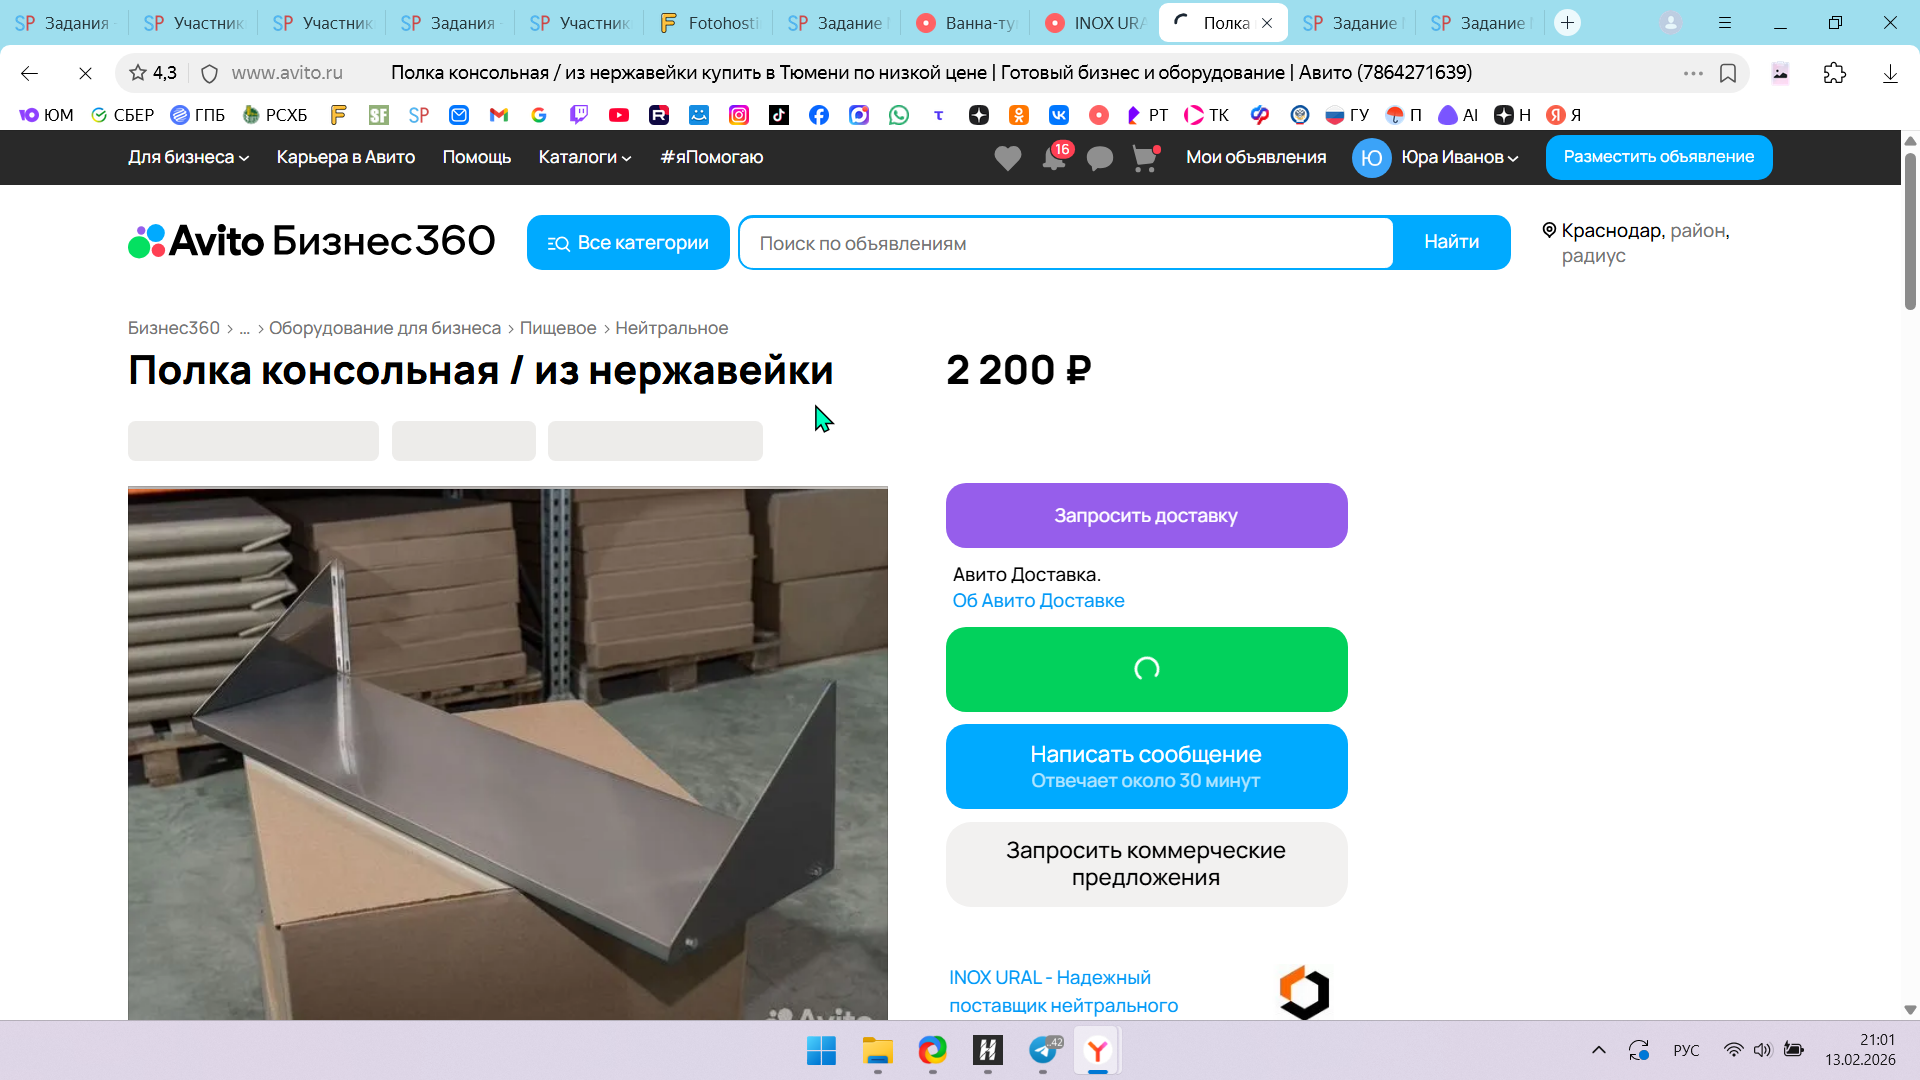Click the WhatsApp bookmark icon
Viewport: 1920px width, 1080px height.
(899, 115)
